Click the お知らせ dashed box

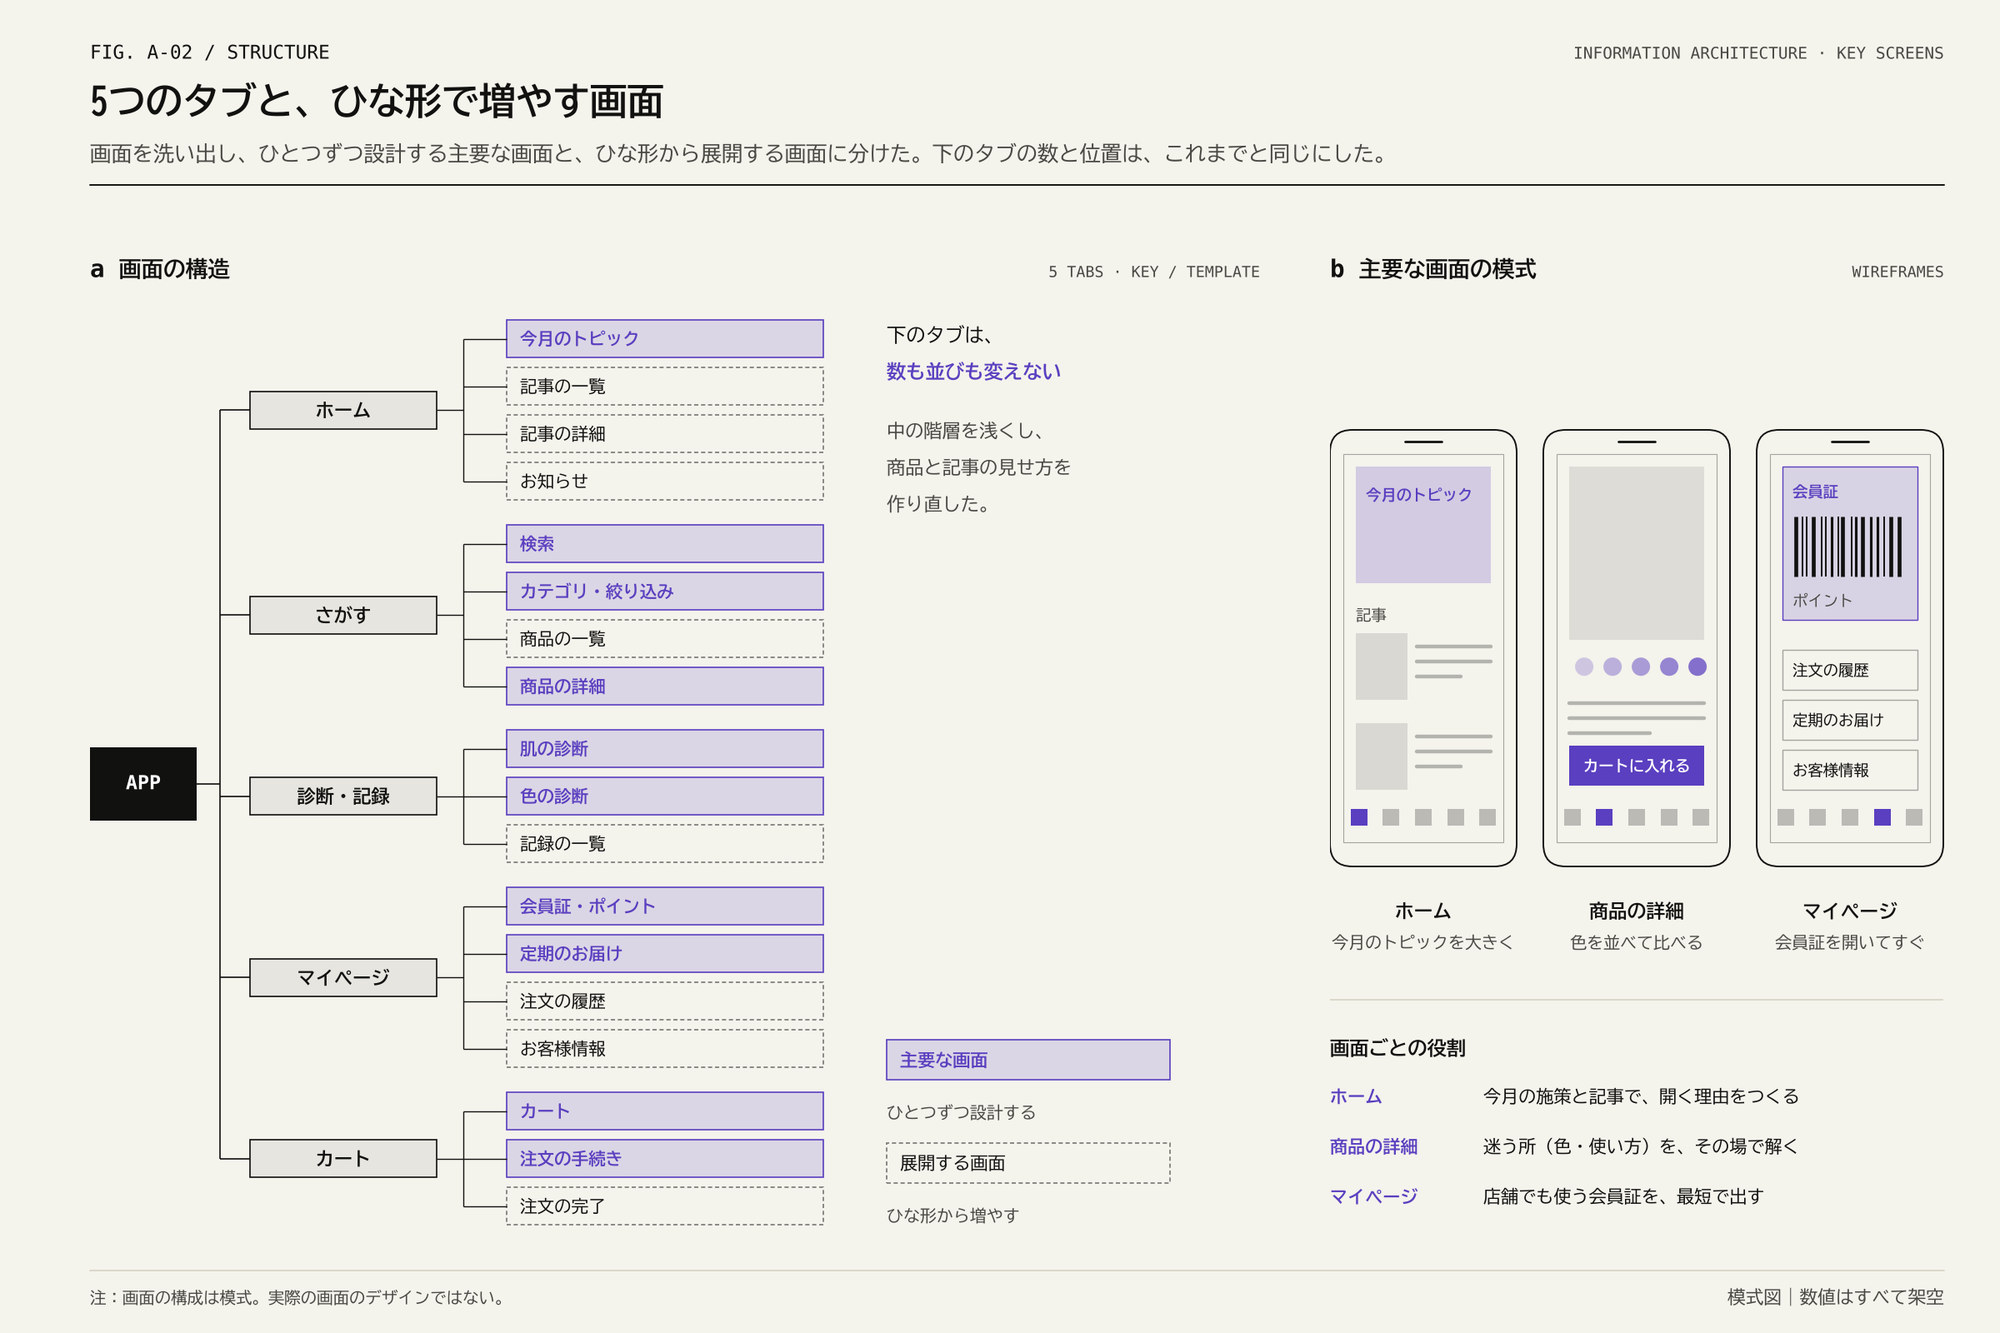665,481
